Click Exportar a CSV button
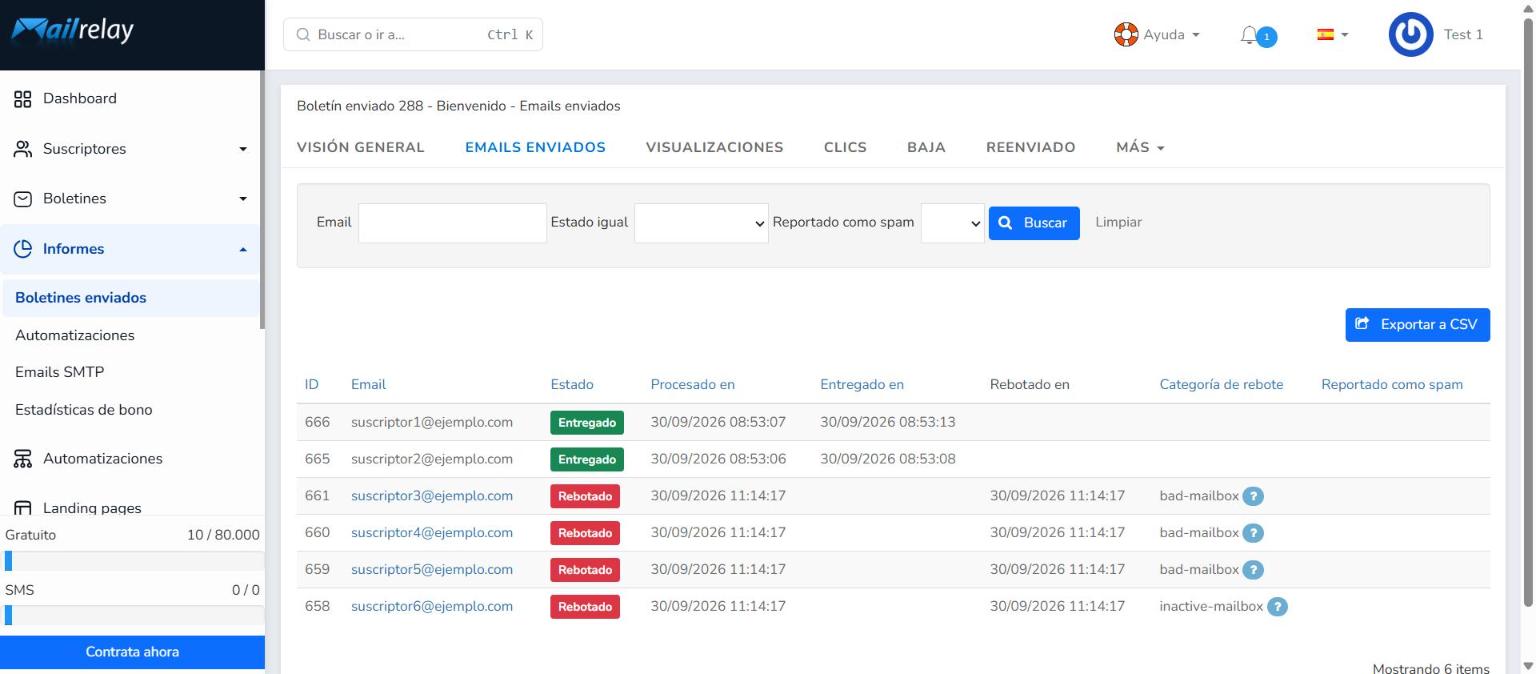Screen dimensions: 1536x674 point(1418,324)
